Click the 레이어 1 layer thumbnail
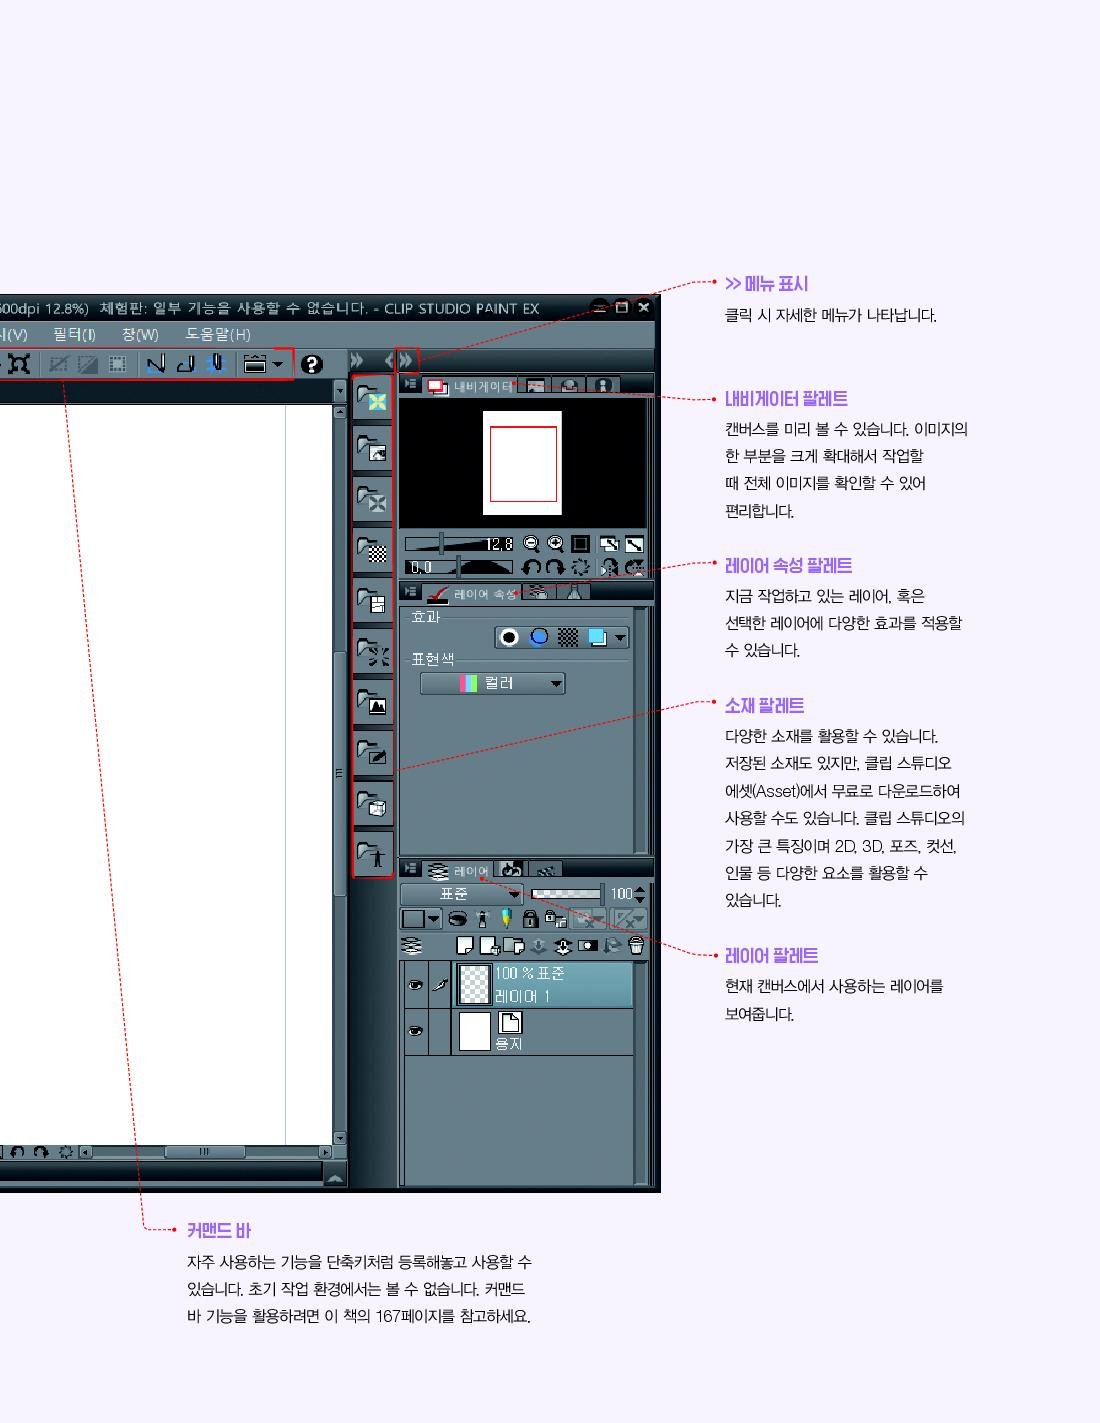The image size is (1100, 1423). coord(473,985)
